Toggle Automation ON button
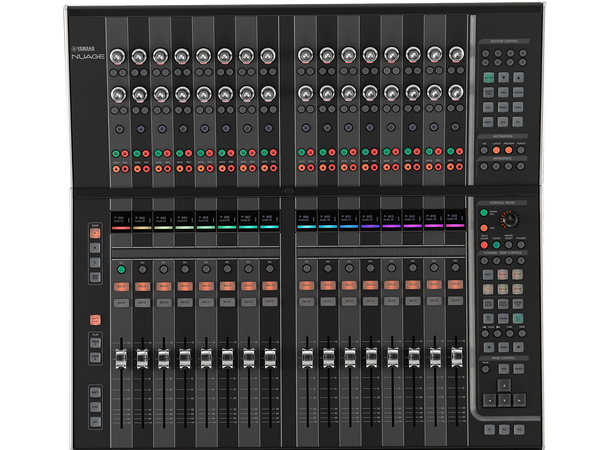Screen dimensions: 610x450 [484, 150]
